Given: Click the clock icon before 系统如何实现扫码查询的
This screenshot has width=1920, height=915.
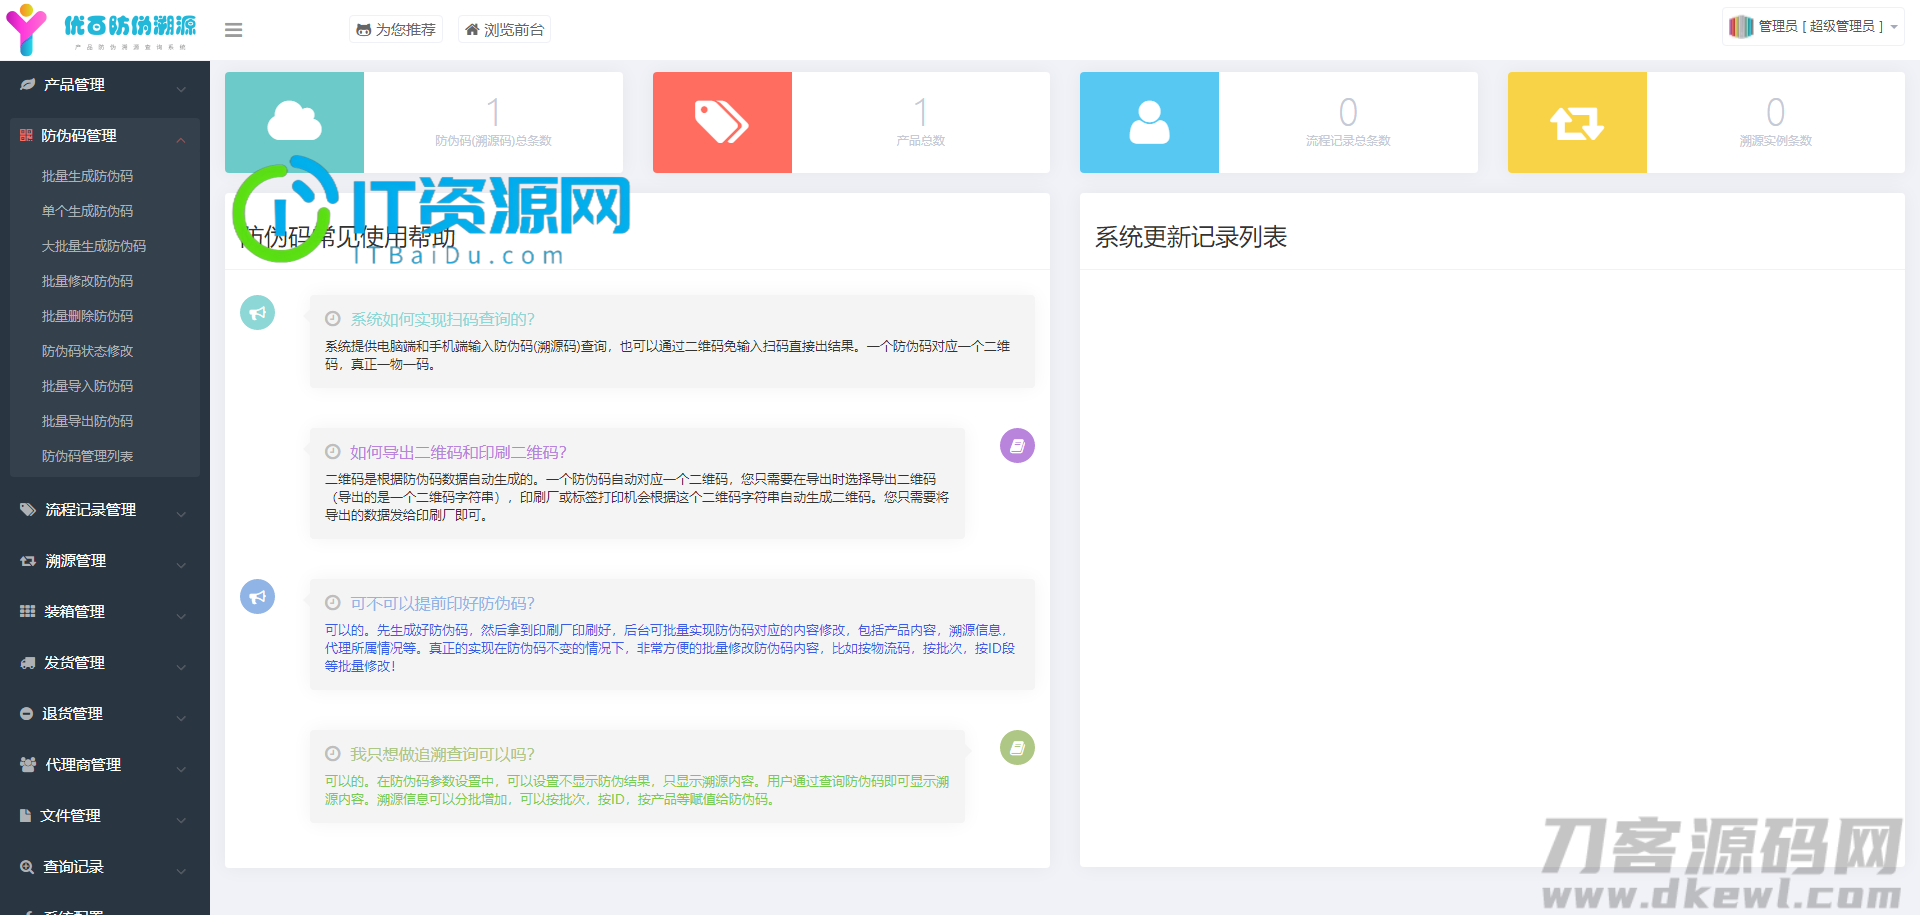Looking at the screenshot, I should click(333, 319).
